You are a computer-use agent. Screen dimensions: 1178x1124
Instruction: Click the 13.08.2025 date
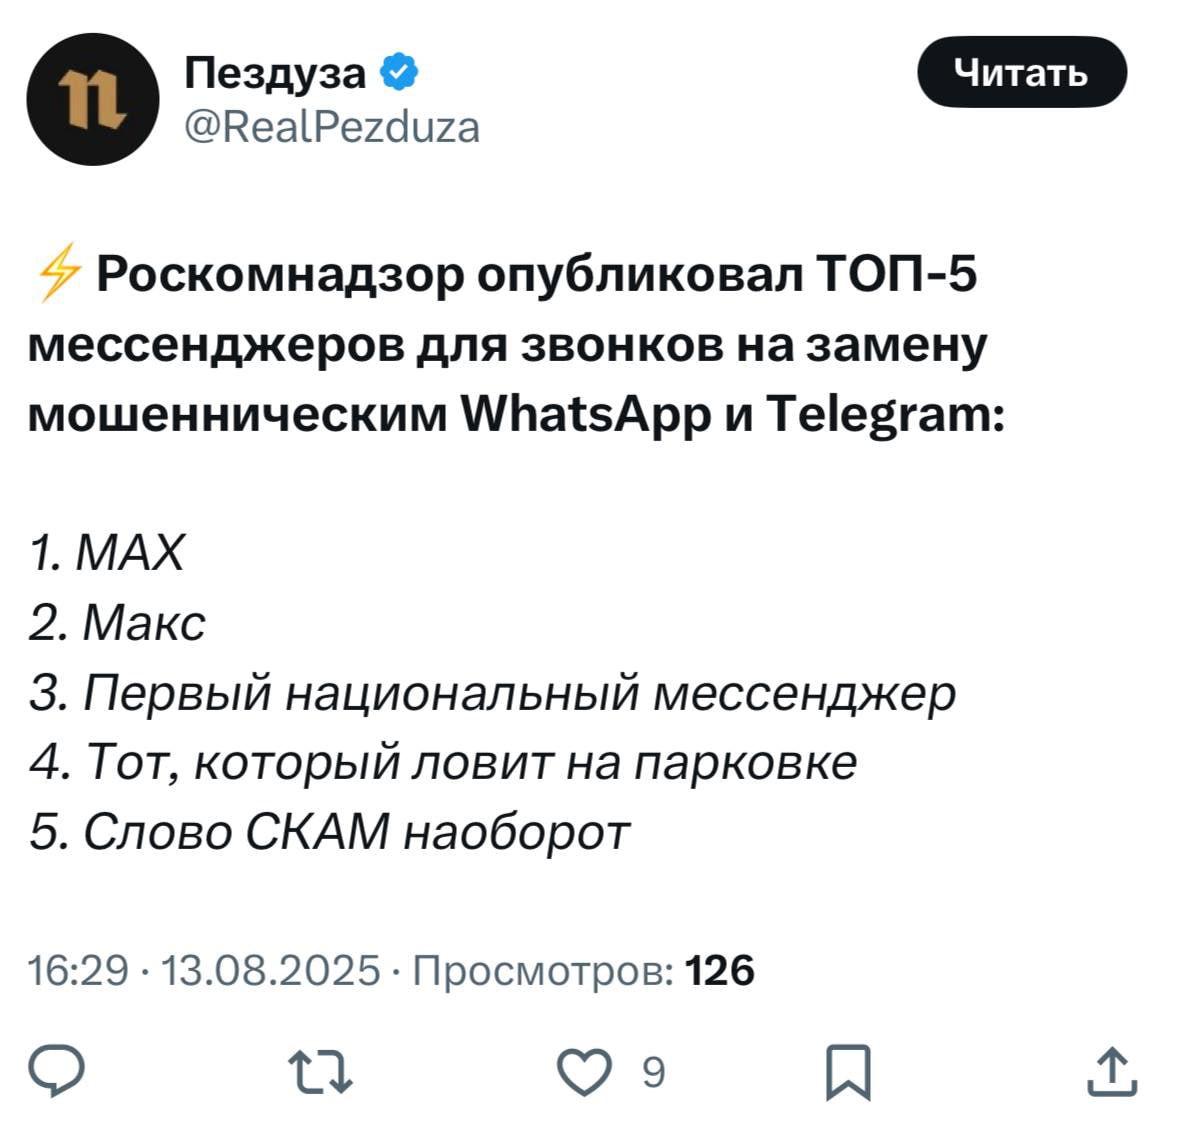[270, 970]
